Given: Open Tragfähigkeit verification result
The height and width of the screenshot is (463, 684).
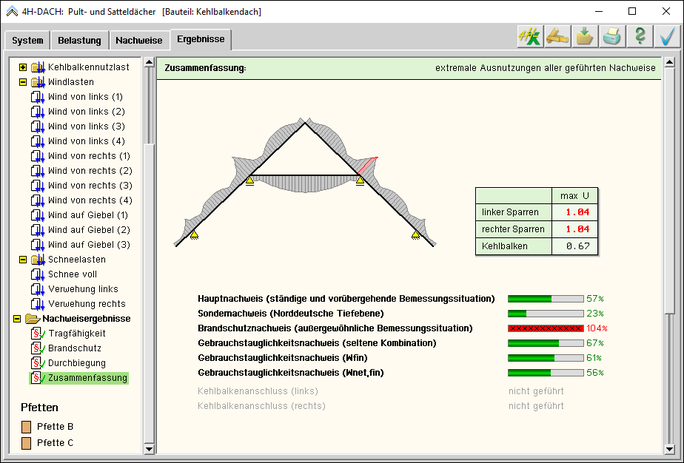Looking at the screenshot, I should (76, 333).
